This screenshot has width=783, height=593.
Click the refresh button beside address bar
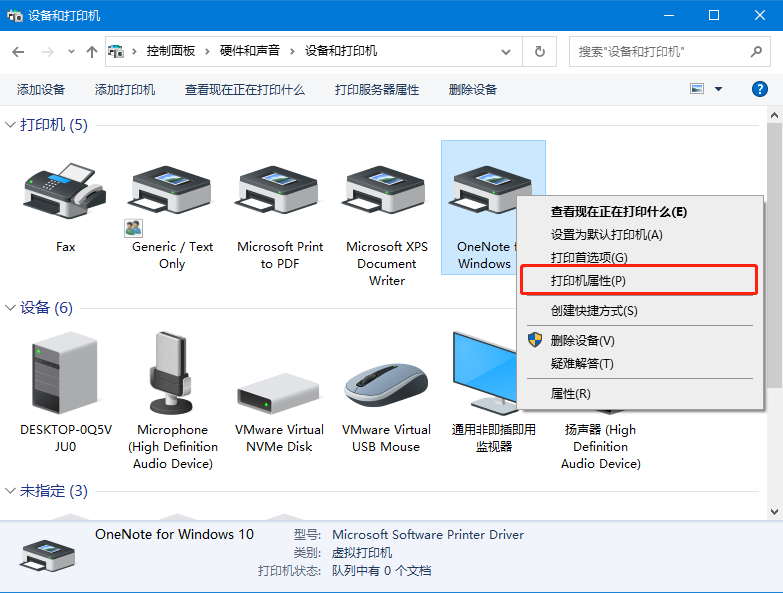(540, 51)
